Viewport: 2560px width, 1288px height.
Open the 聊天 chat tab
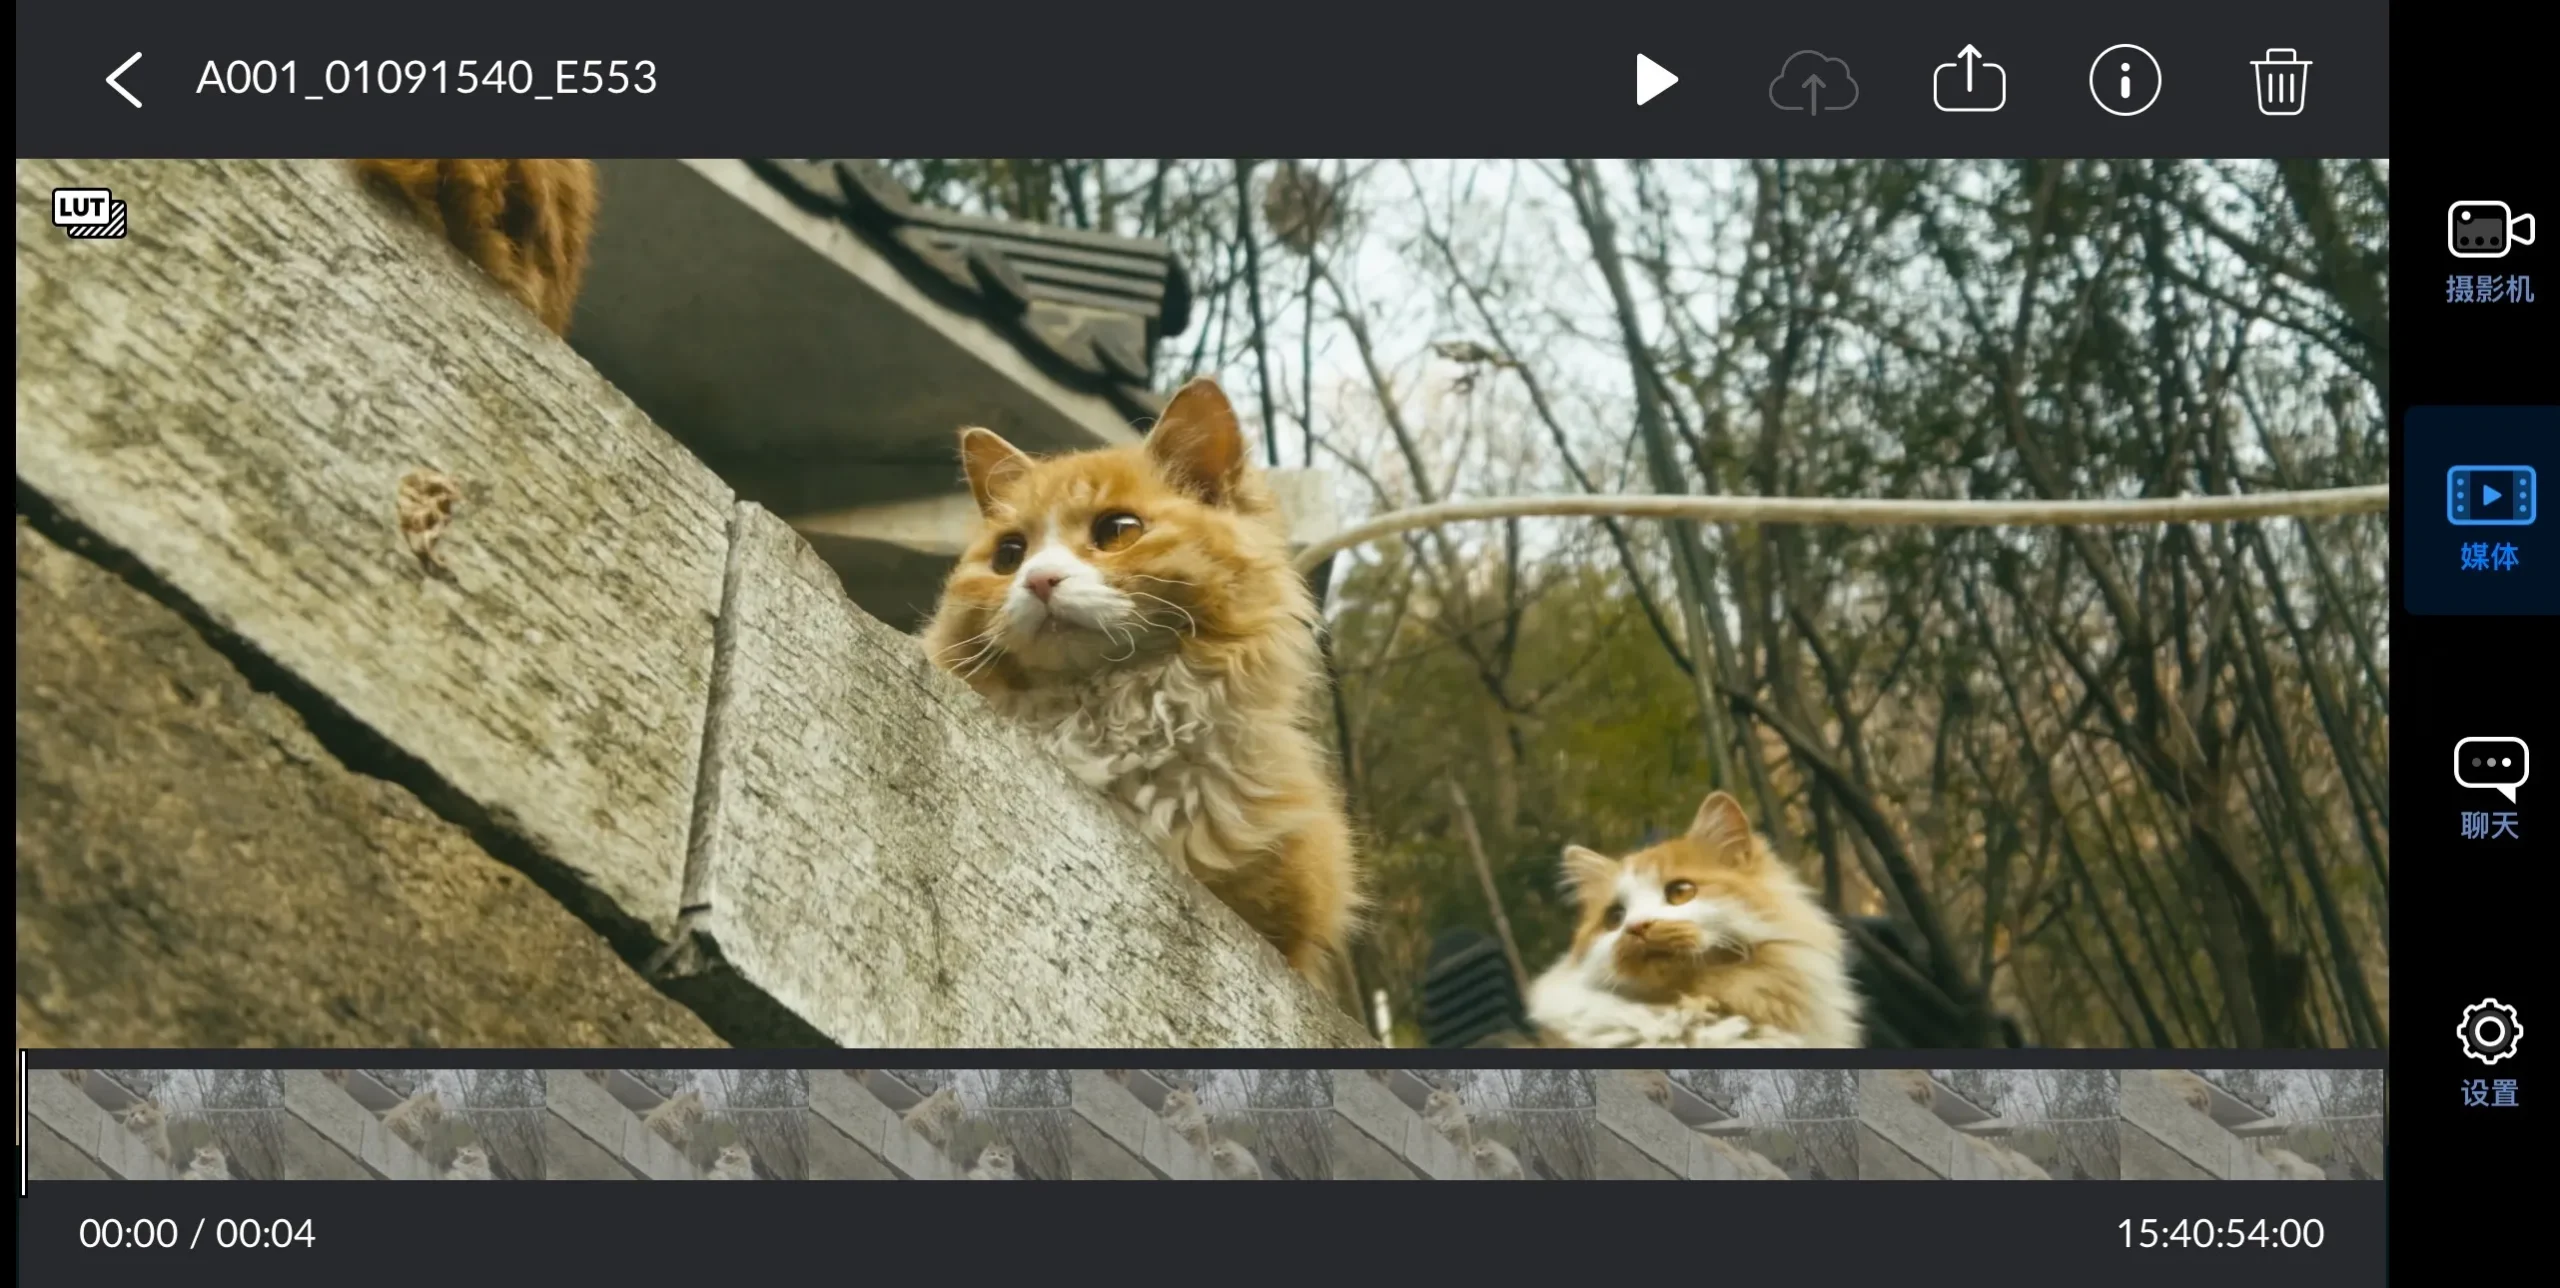point(2490,788)
